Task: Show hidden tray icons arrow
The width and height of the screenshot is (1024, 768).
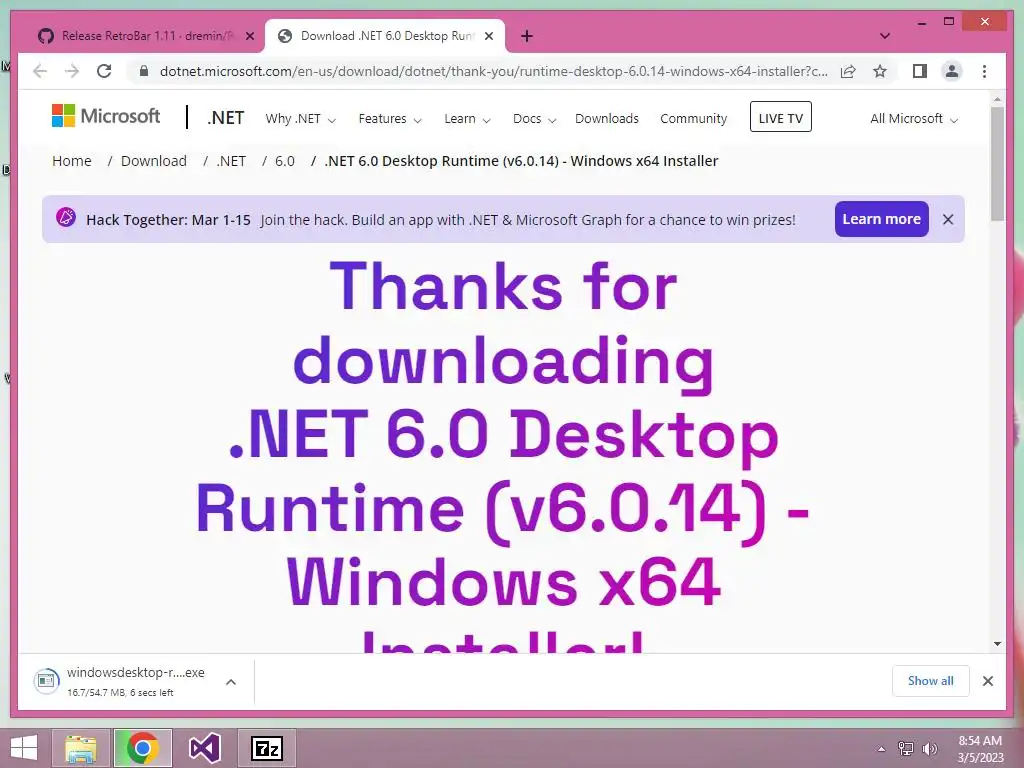Action: pyautogui.click(x=881, y=749)
